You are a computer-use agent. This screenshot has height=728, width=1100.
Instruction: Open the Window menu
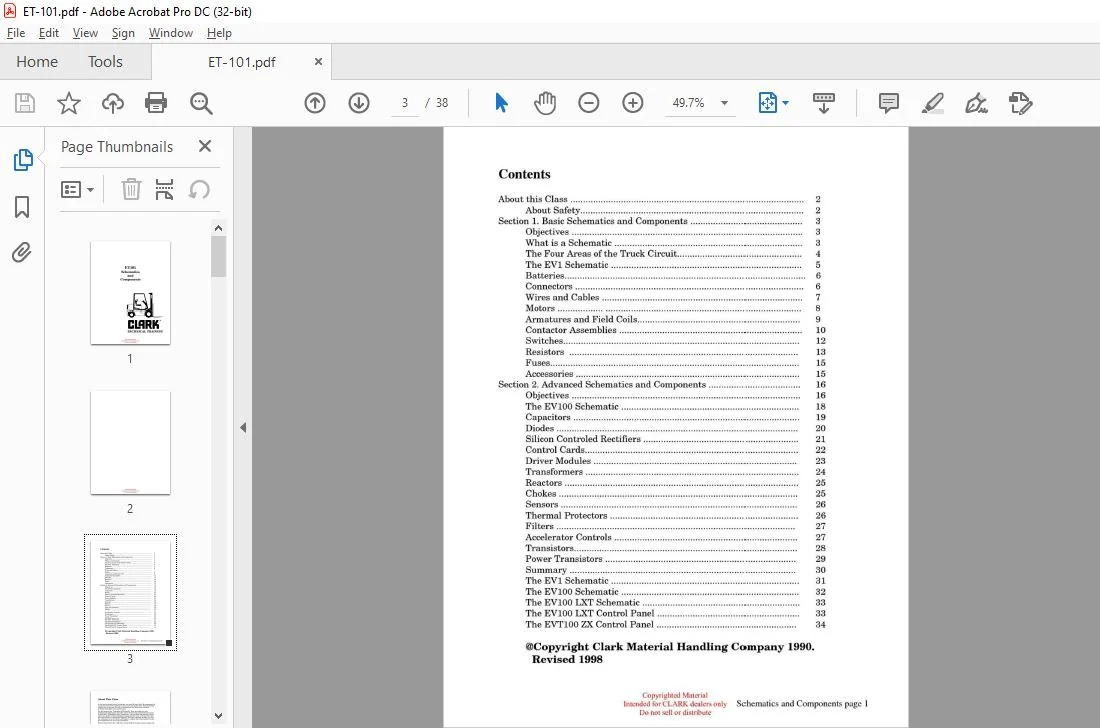coord(170,33)
